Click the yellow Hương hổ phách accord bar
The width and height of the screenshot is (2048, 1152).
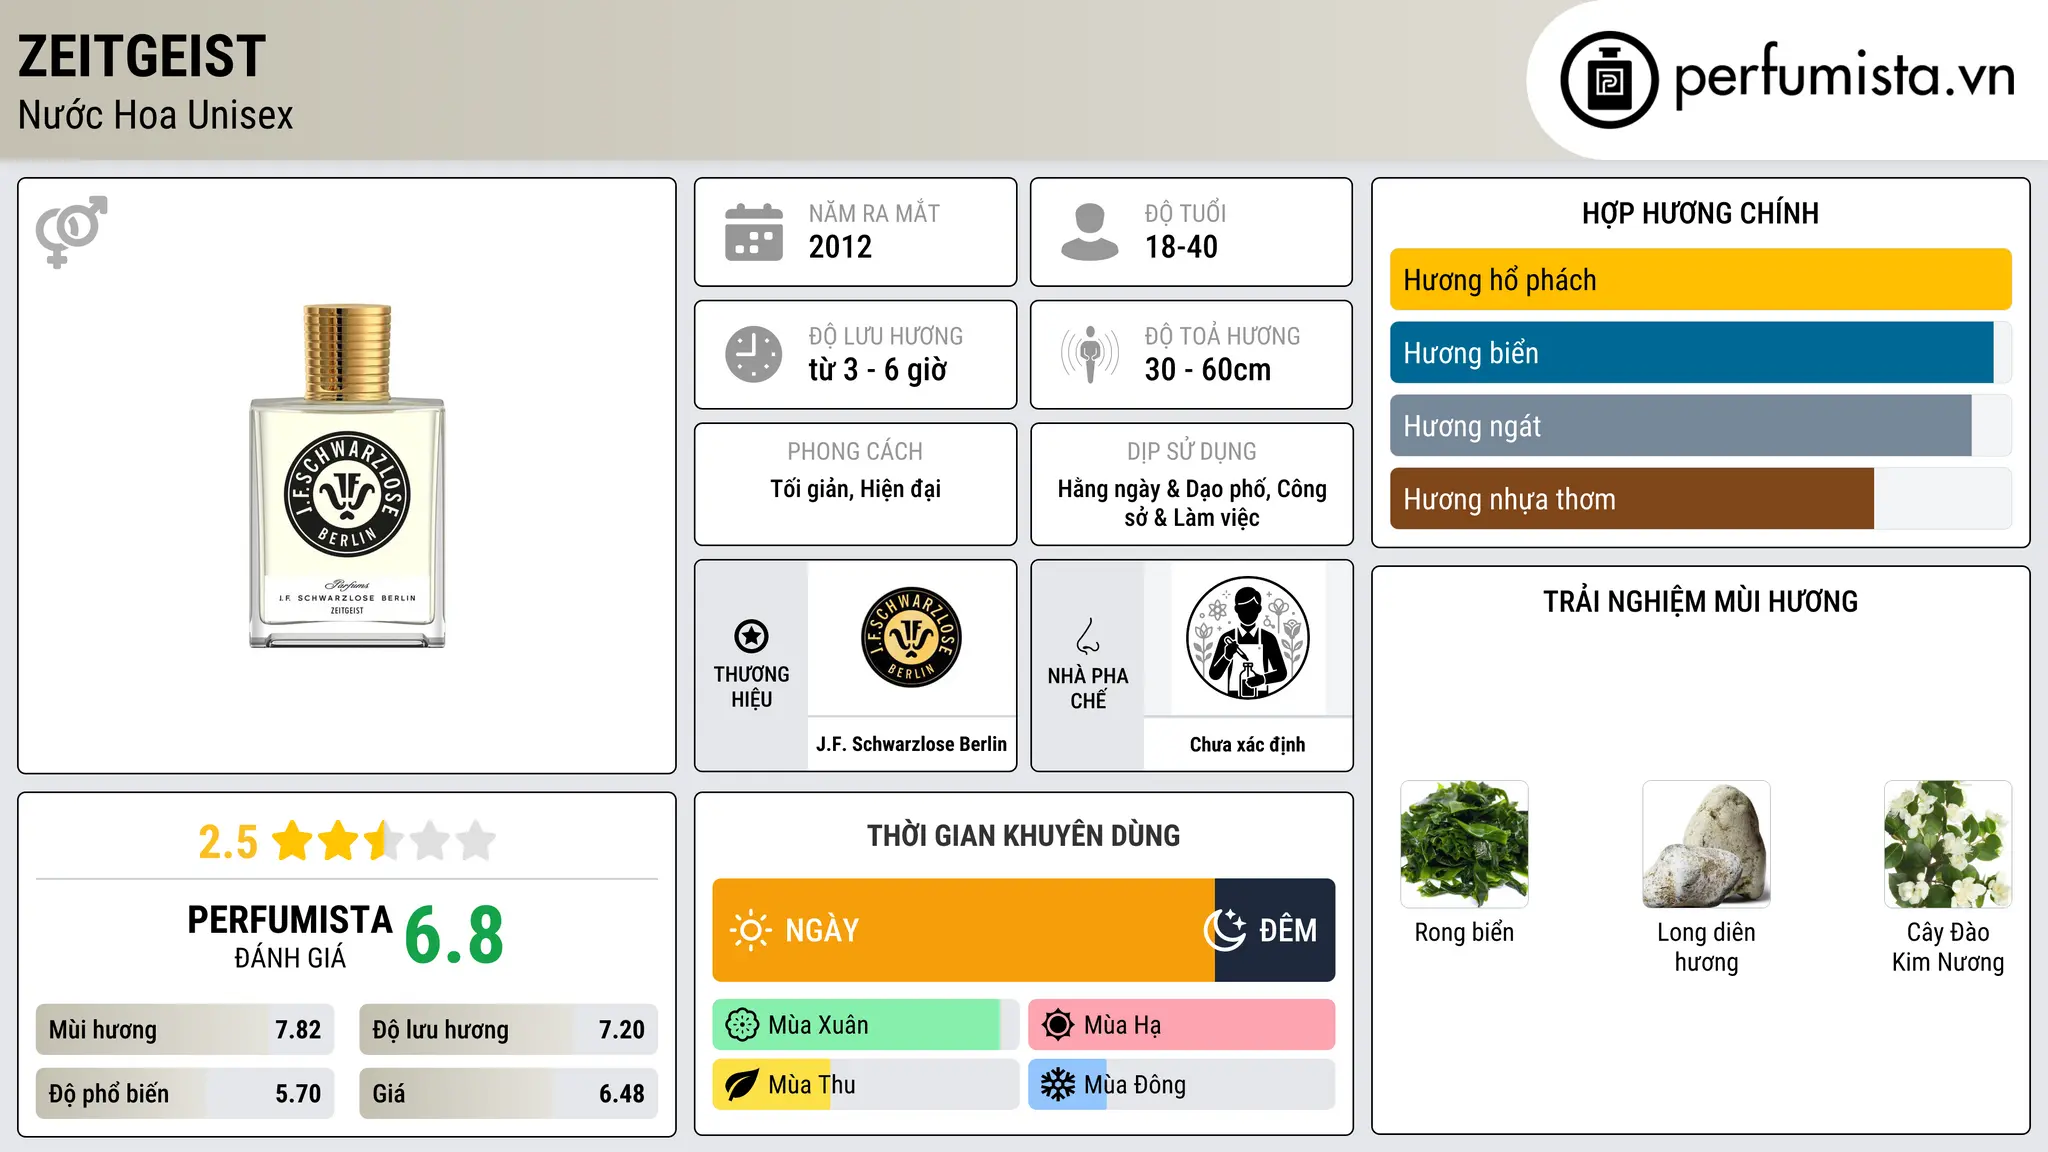[1700, 280]
